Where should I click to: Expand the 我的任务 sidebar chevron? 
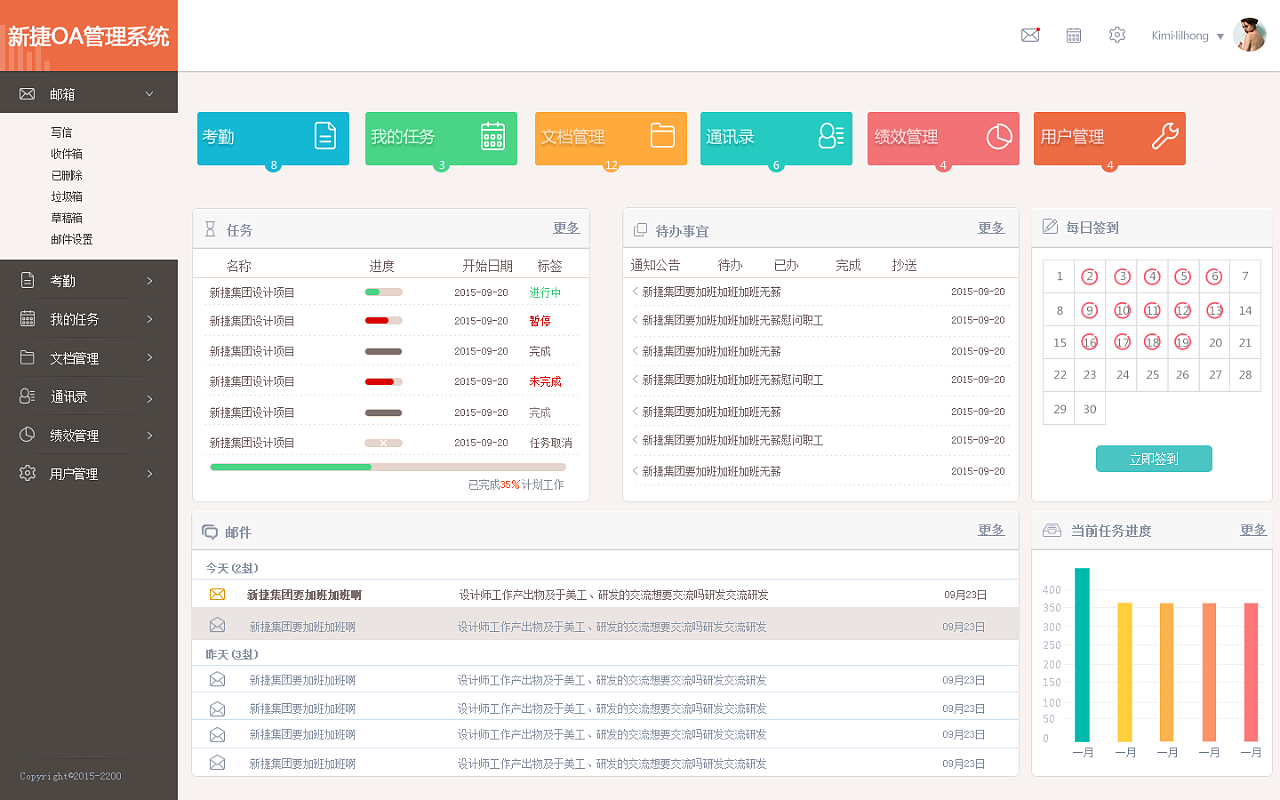150,319
